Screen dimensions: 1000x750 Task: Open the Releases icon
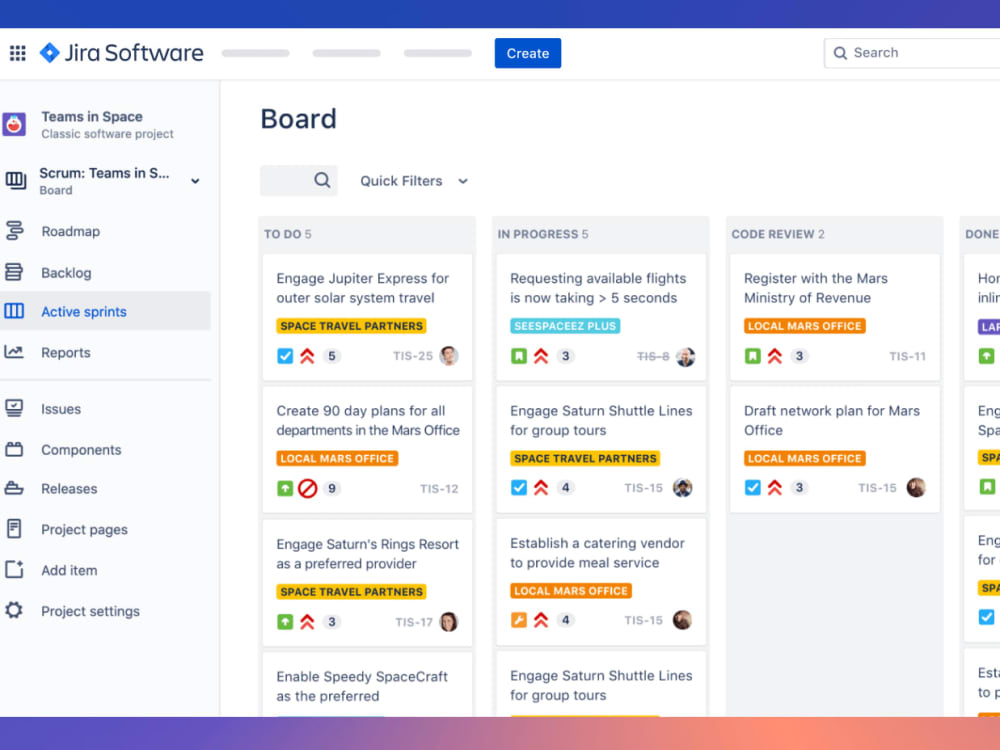17,489
